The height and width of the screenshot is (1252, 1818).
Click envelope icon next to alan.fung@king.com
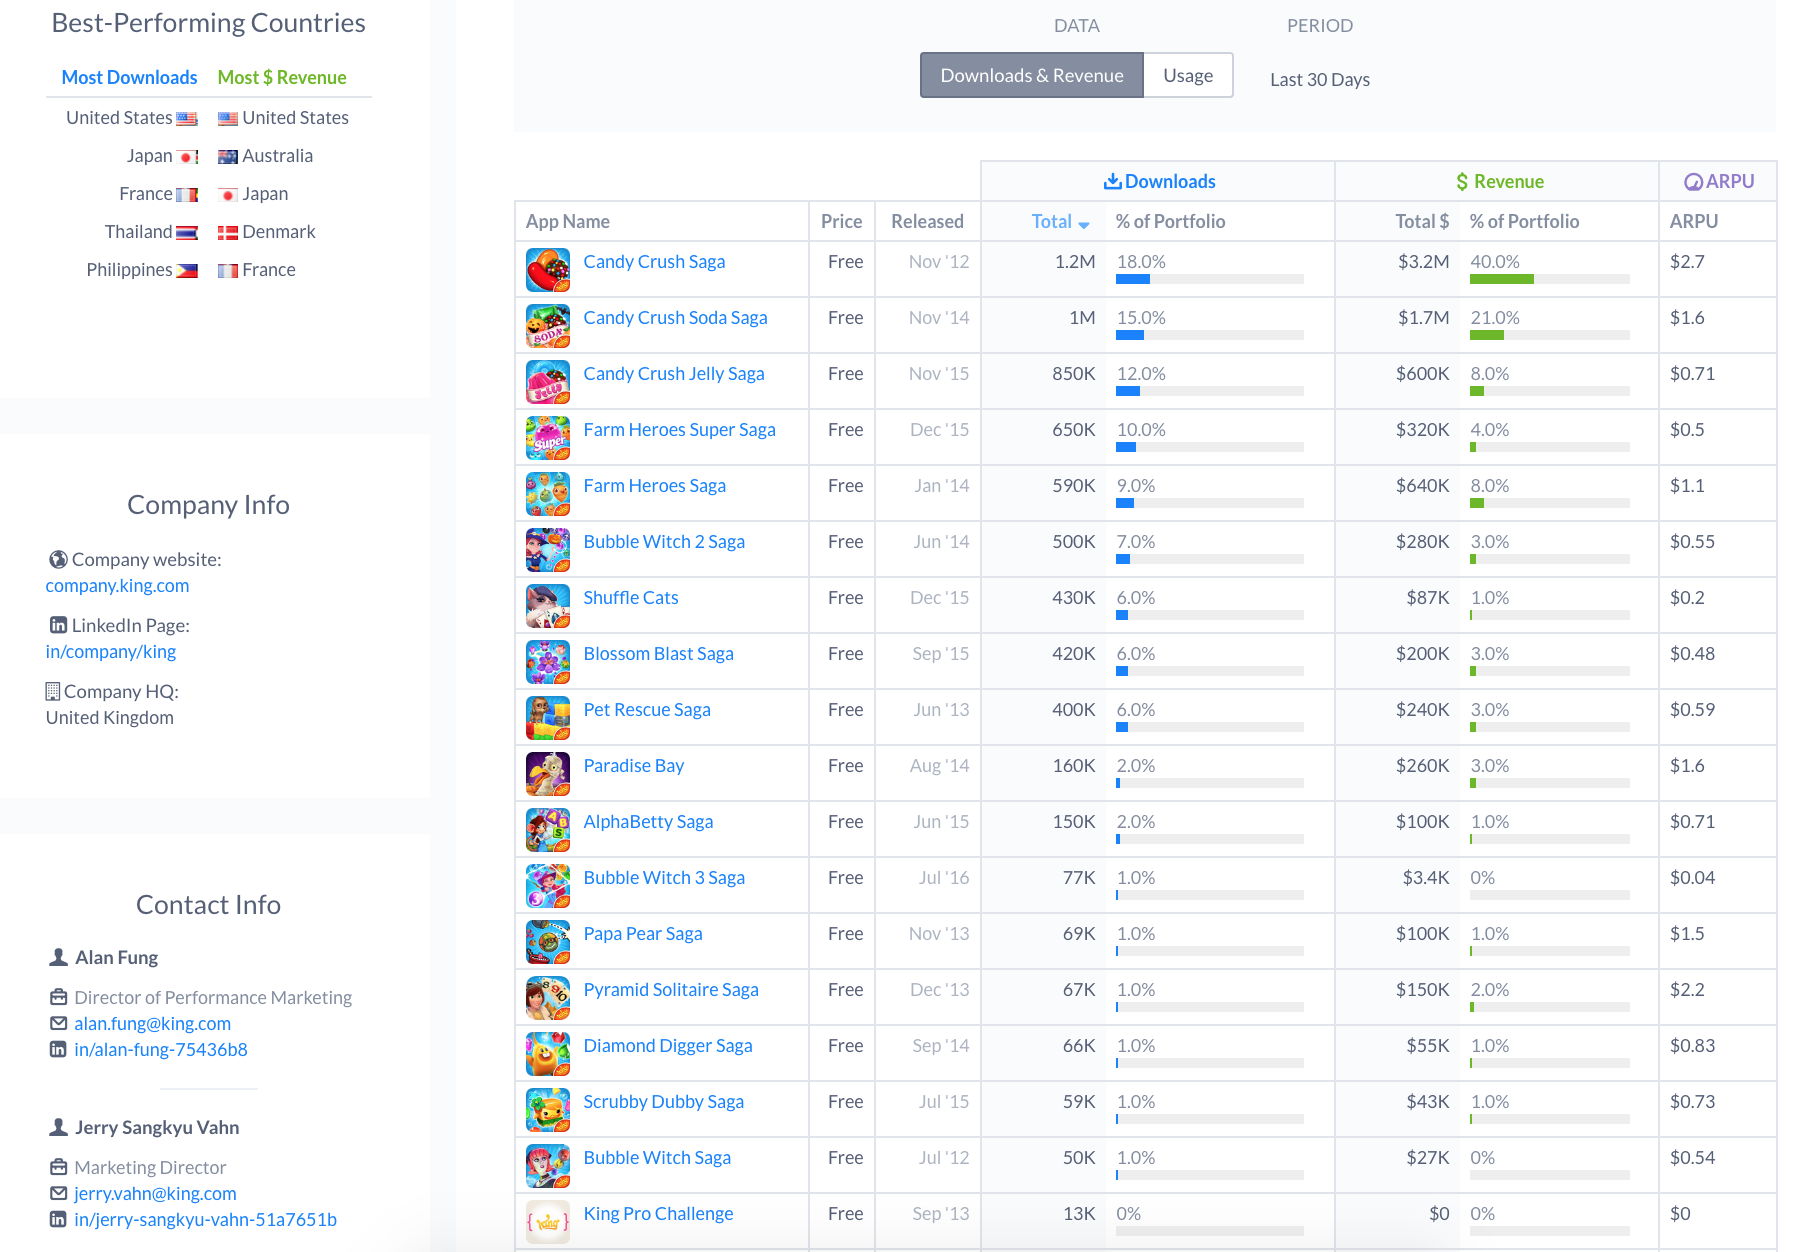(58, 1023)
